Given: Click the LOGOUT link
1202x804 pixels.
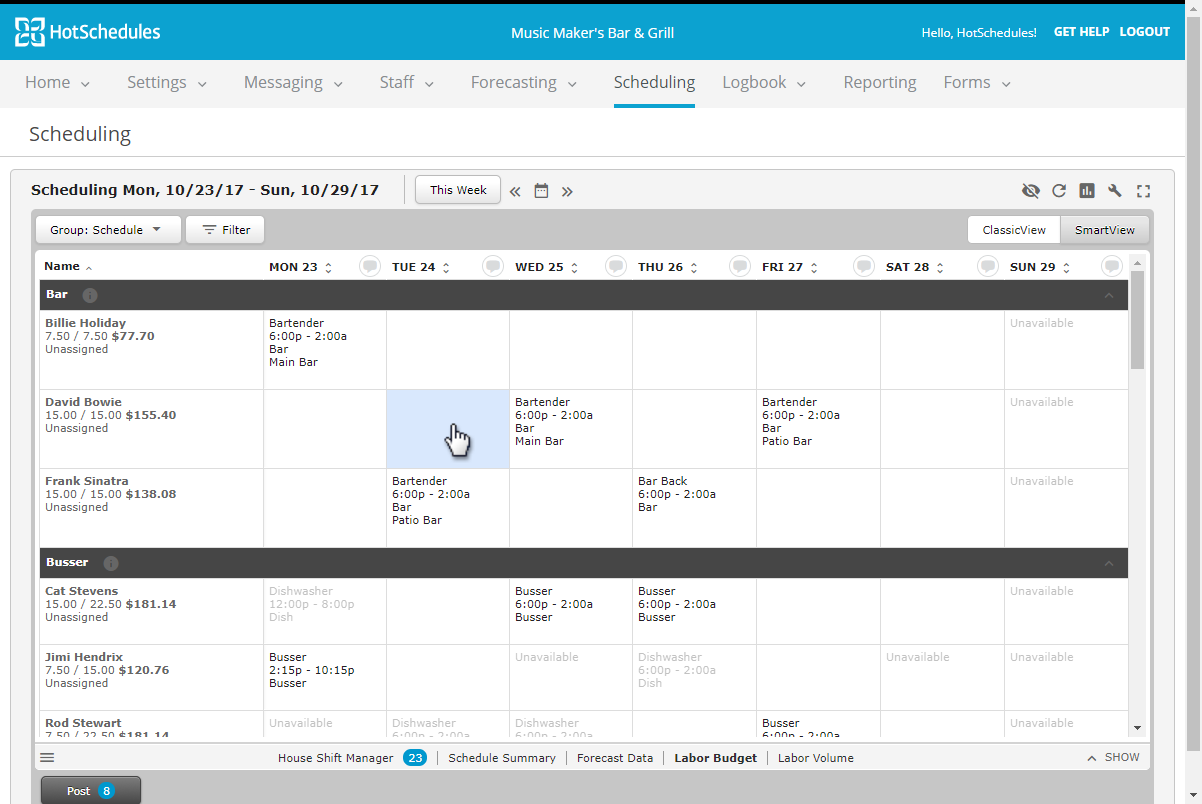Looking at the screenshot, I should point(1144,32).
